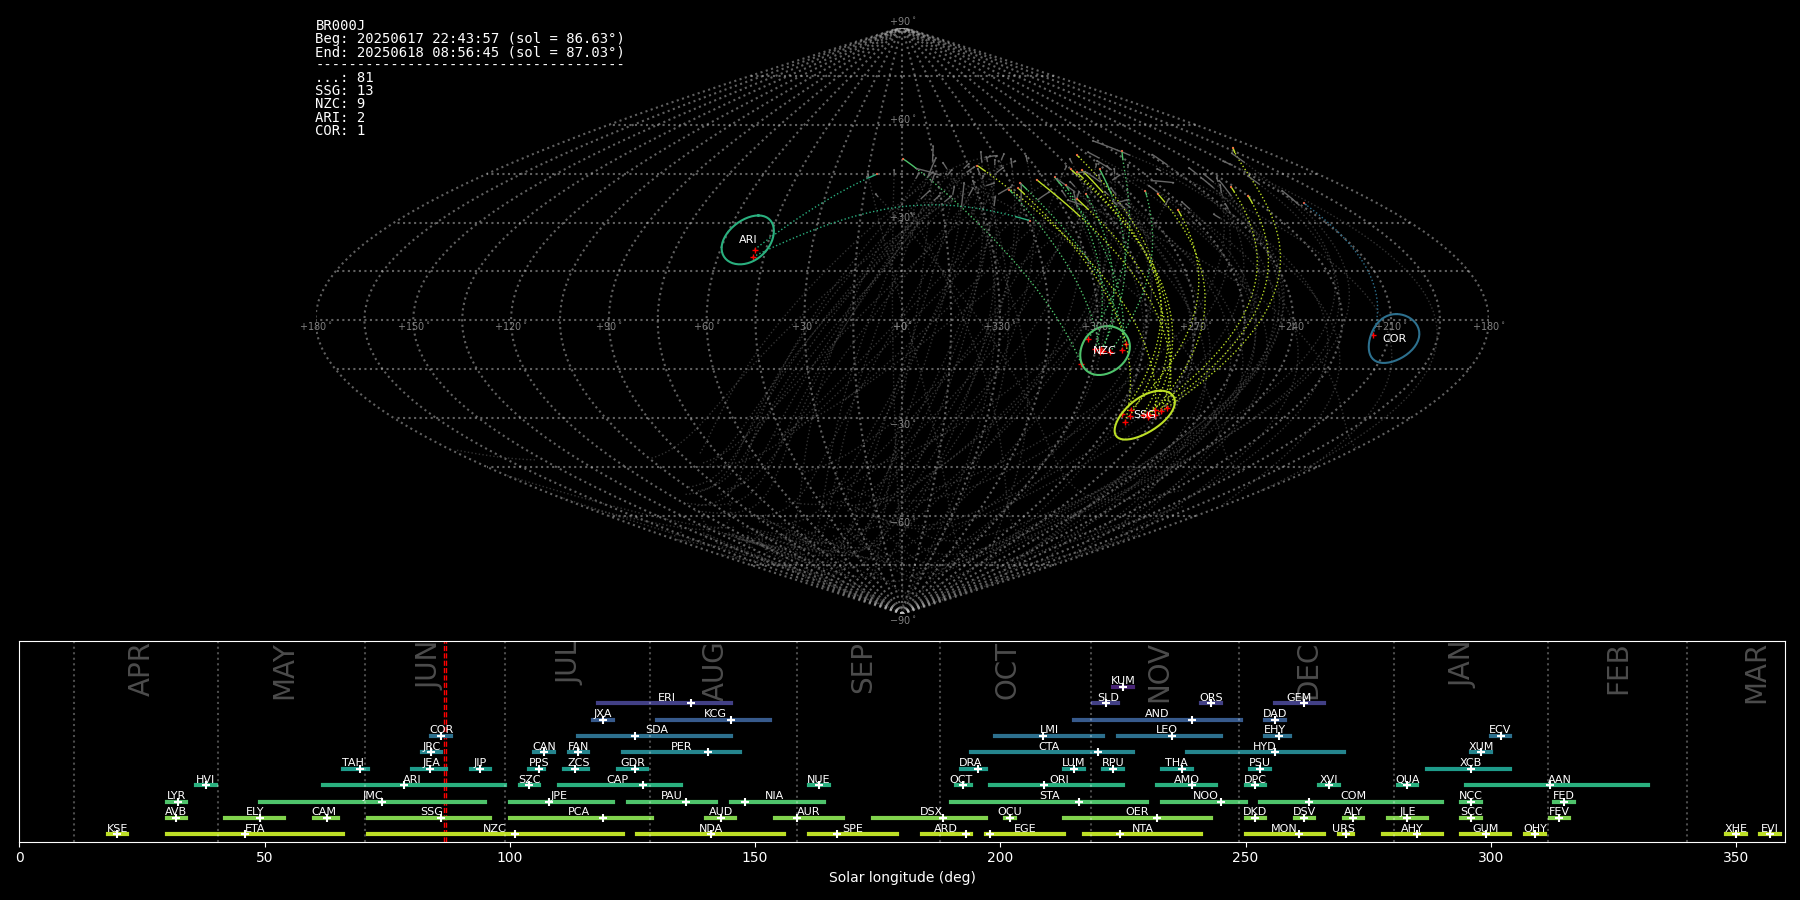
Task: Click the JEA shower label on the timeline
Action: tap(431, 763)
